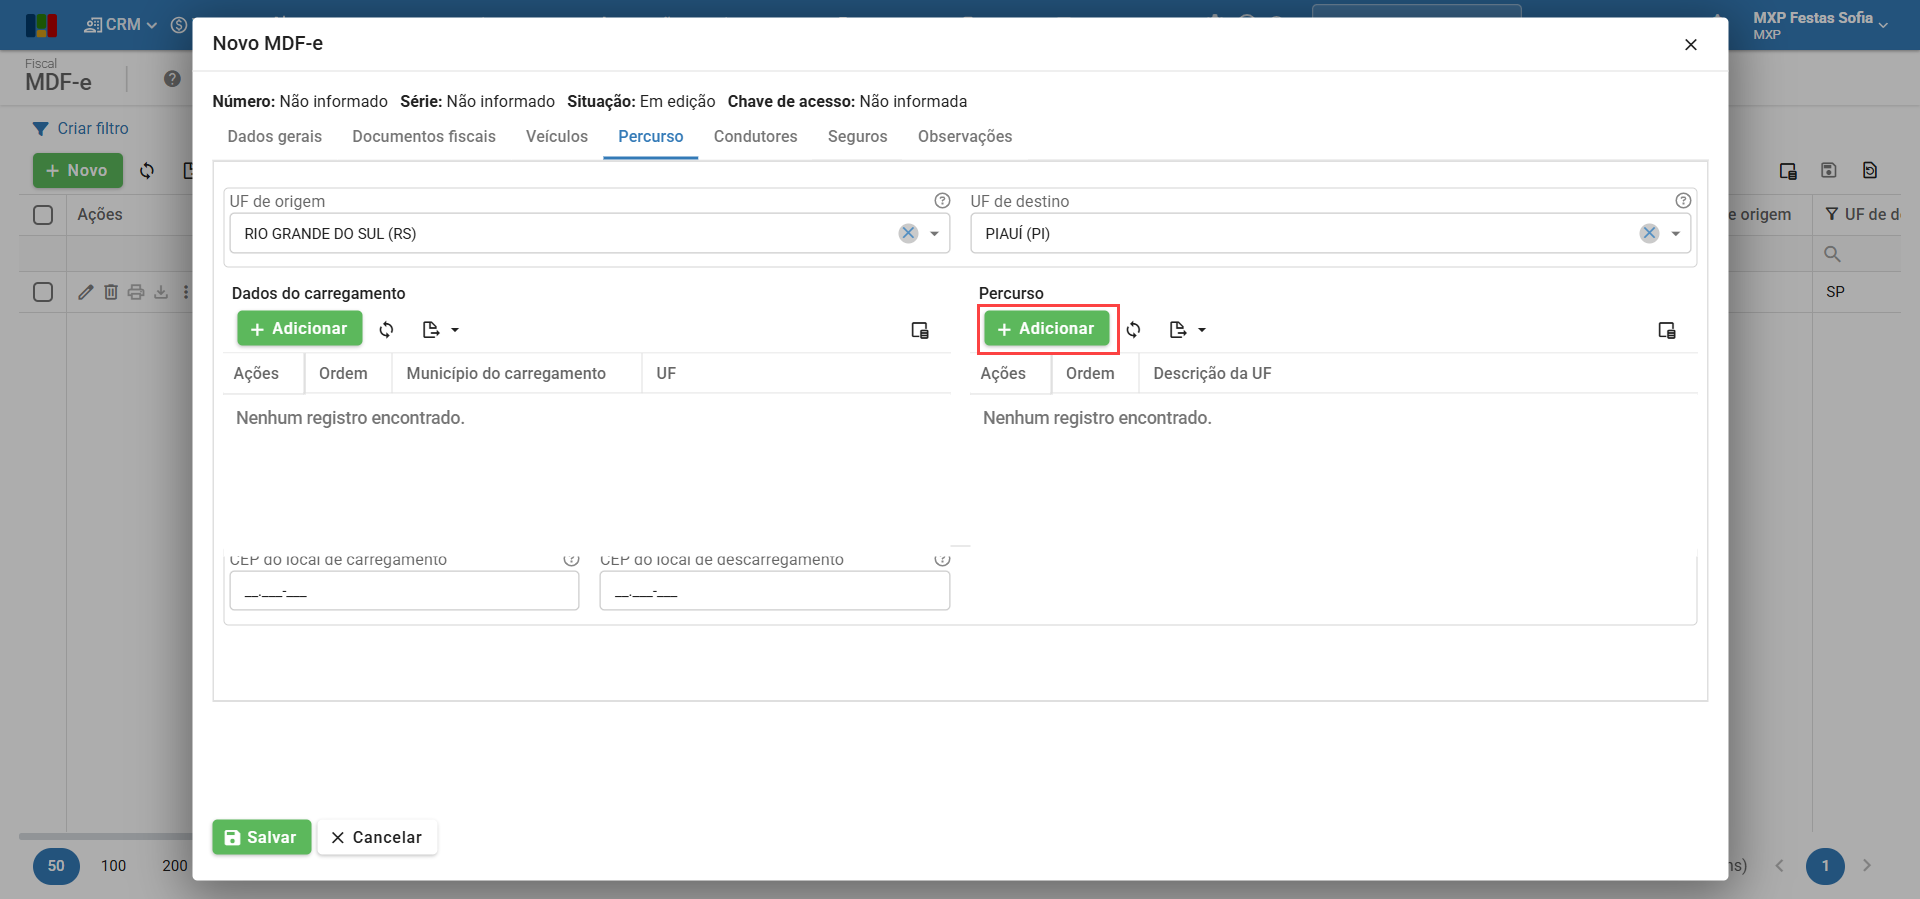Clear the UF de origem selection
This screenshot has height=899, width=1920.
click(x=908, y=233)
